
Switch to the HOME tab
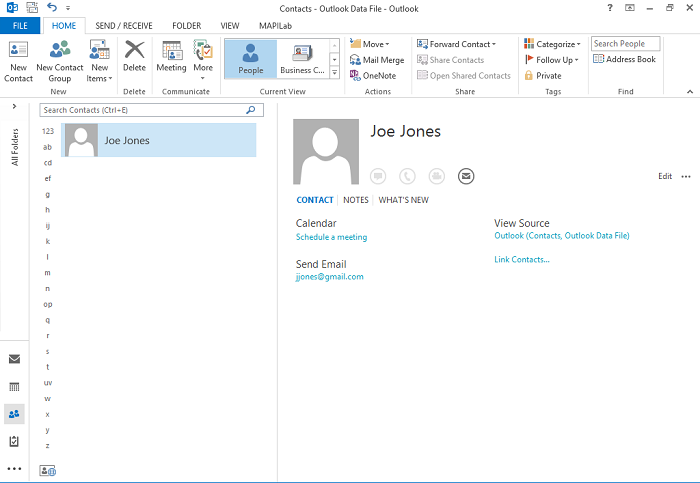tap(64, 25)
